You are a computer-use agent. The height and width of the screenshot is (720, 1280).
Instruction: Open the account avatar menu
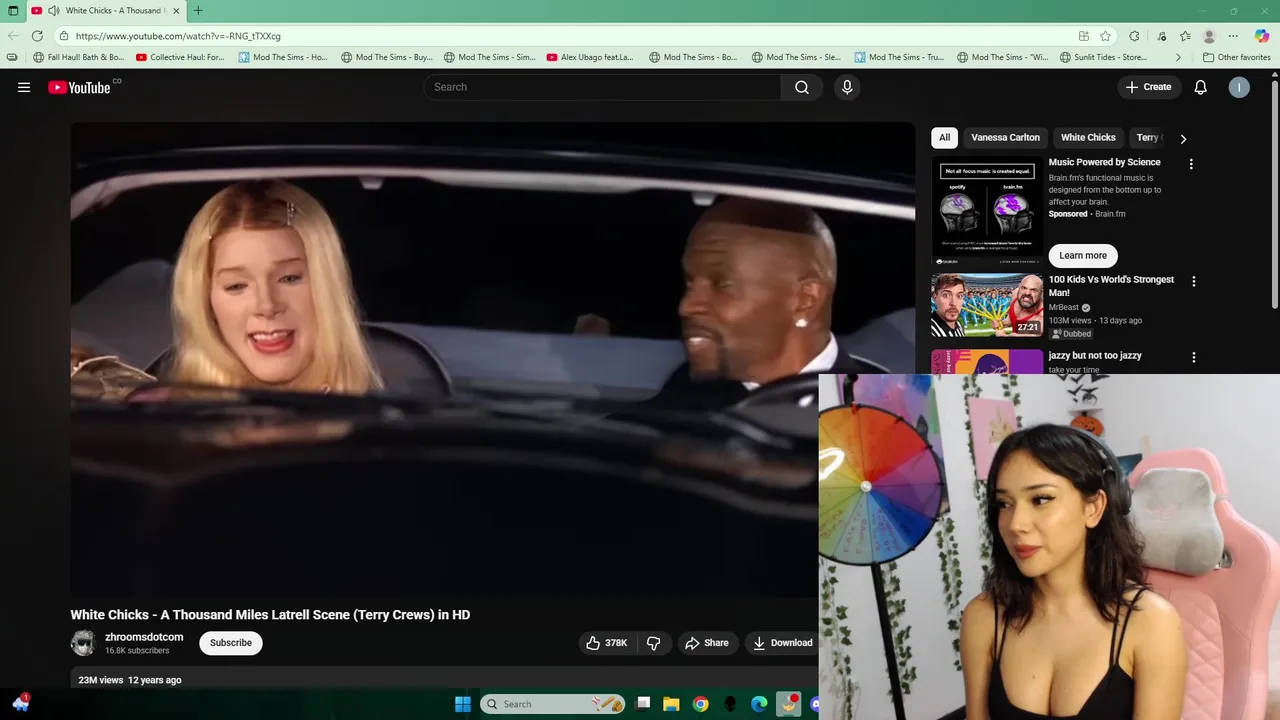(1239, 87)
